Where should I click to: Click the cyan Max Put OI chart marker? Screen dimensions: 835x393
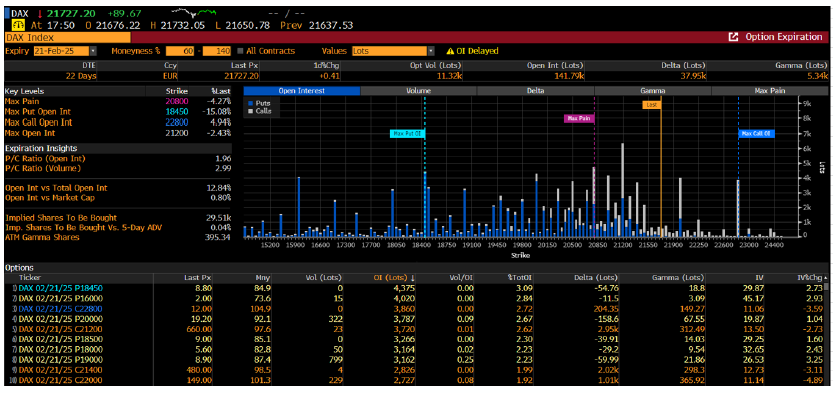407,134
